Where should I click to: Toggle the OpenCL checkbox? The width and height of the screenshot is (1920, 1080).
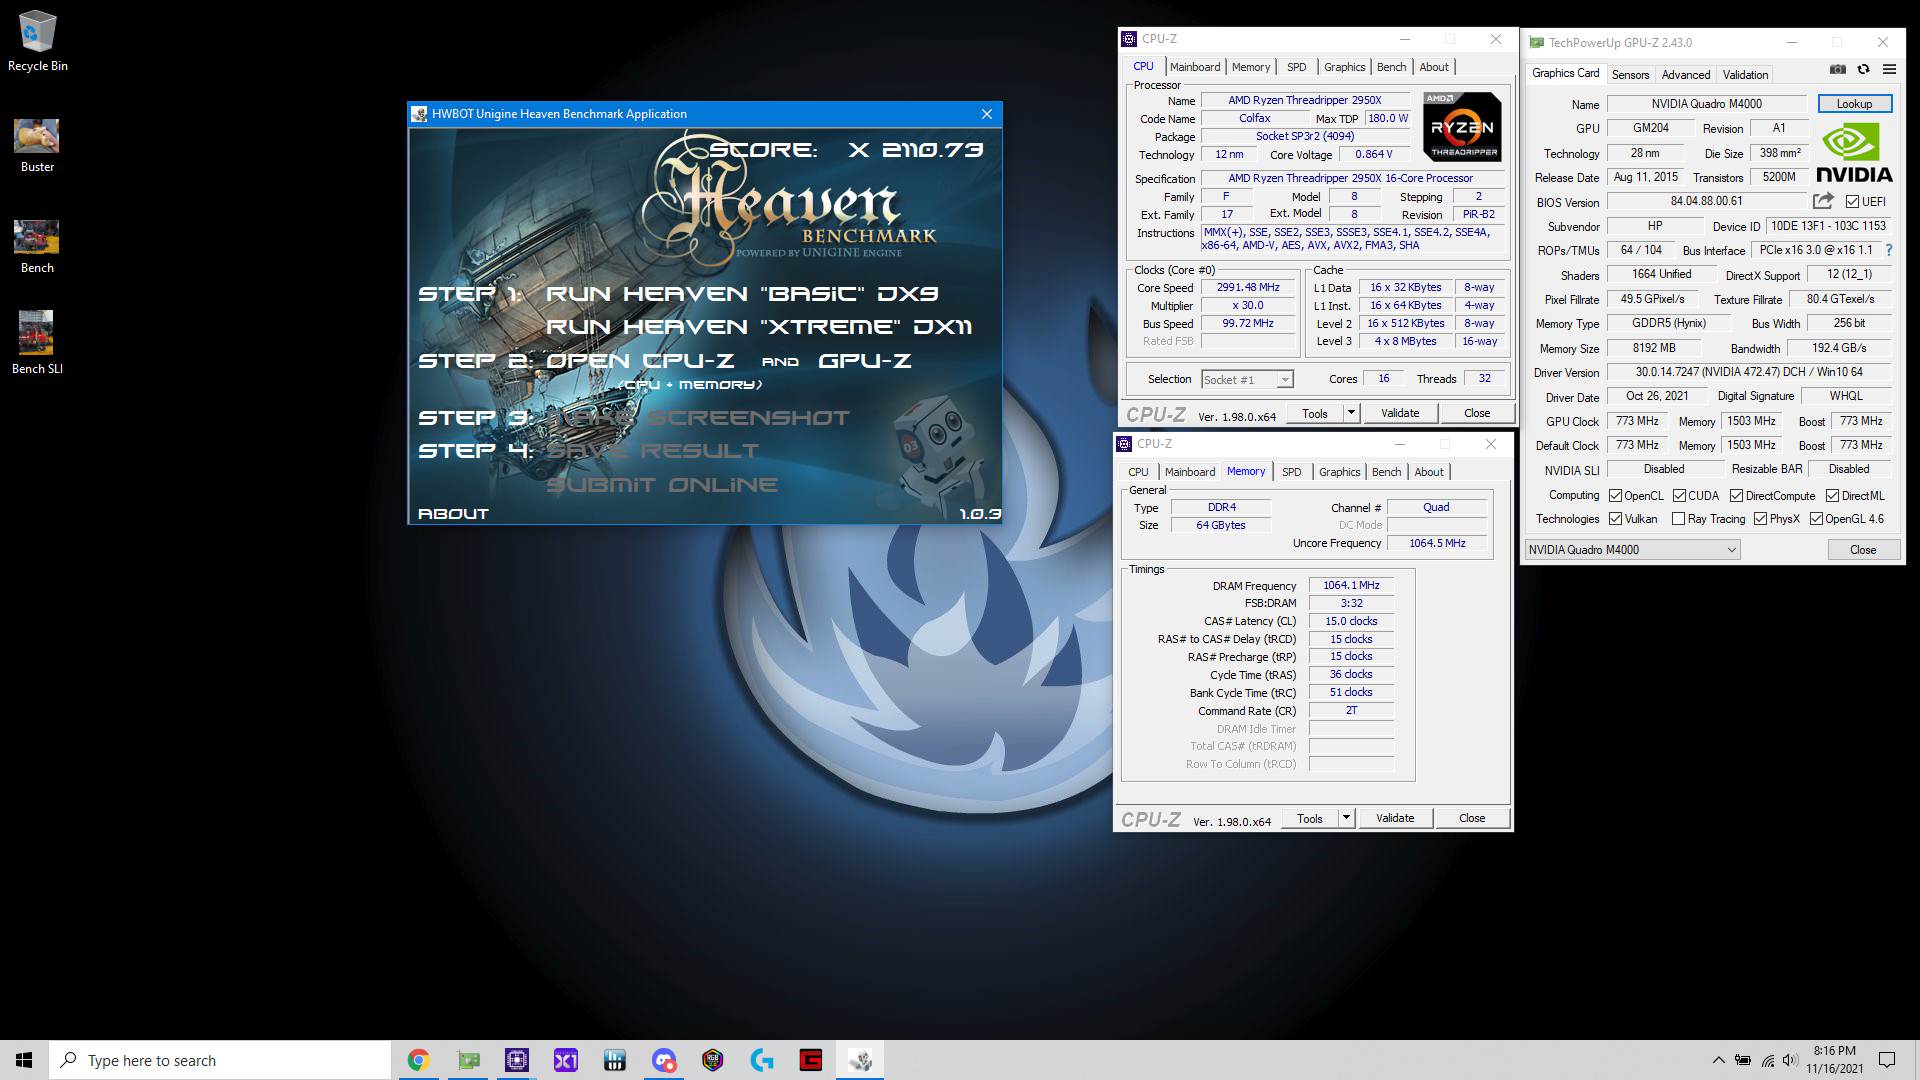click(1615, 496)
